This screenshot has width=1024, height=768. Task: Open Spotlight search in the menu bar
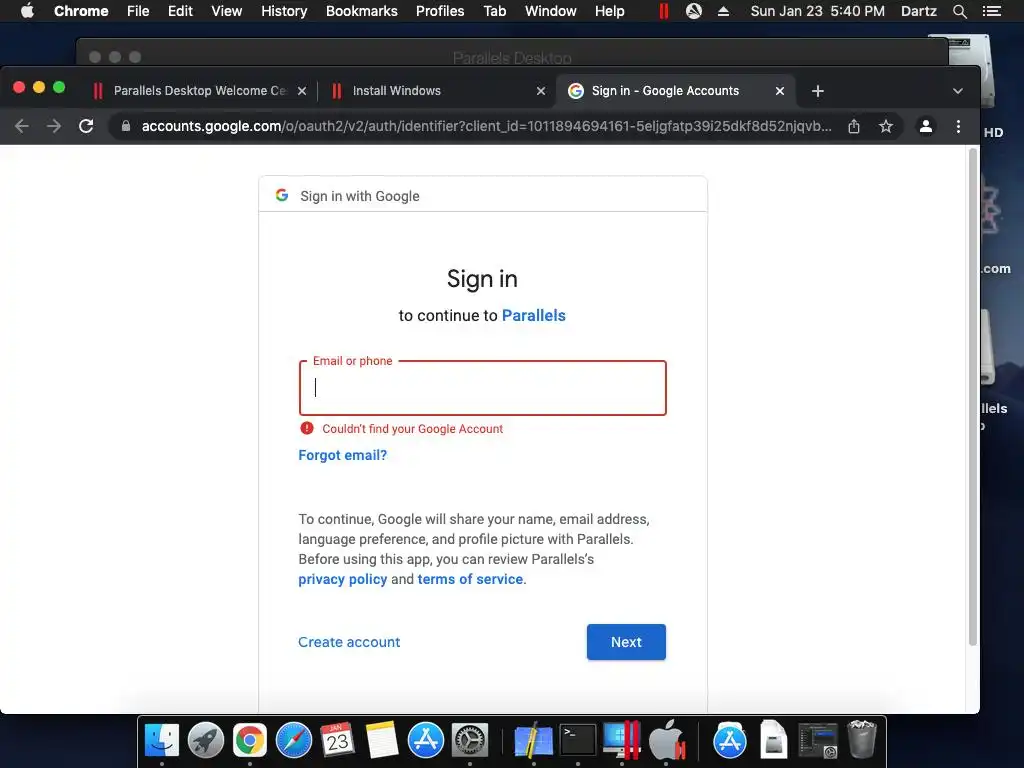959,11
